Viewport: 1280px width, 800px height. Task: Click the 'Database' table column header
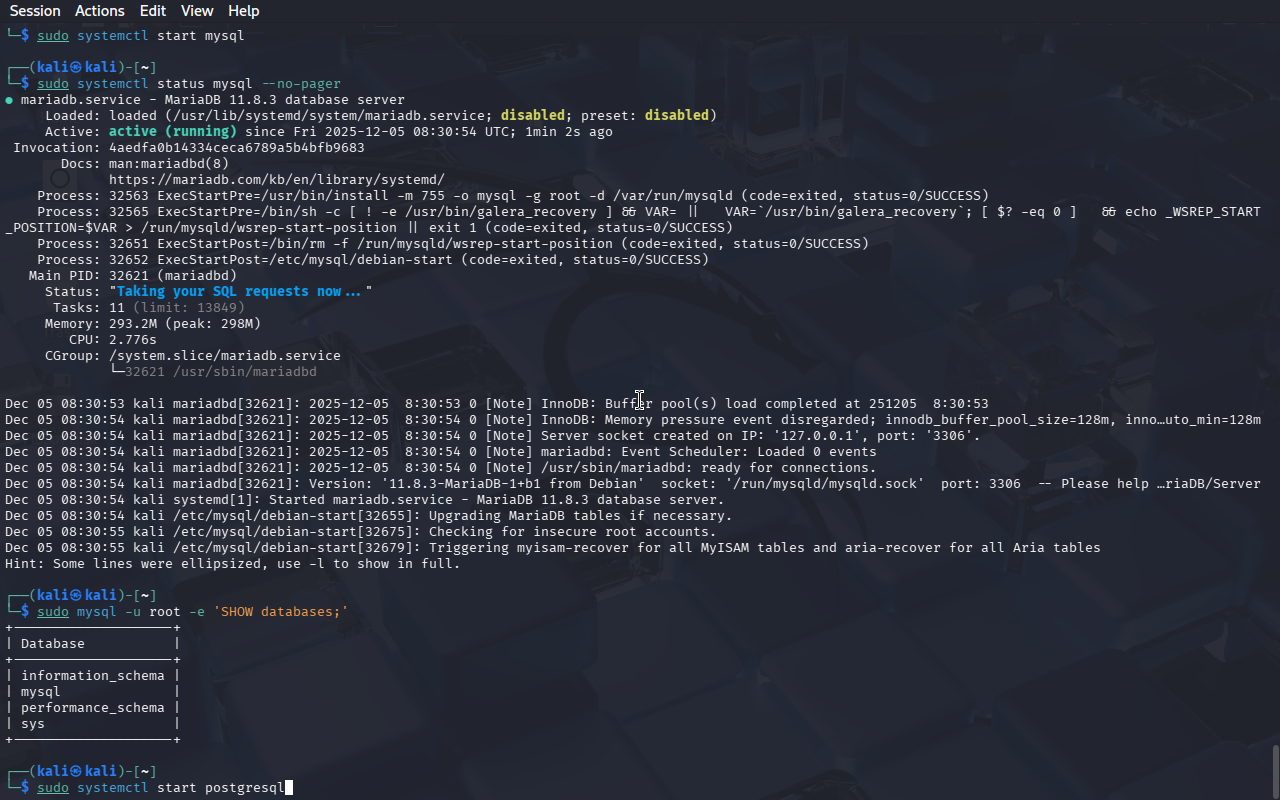[53, 643]
